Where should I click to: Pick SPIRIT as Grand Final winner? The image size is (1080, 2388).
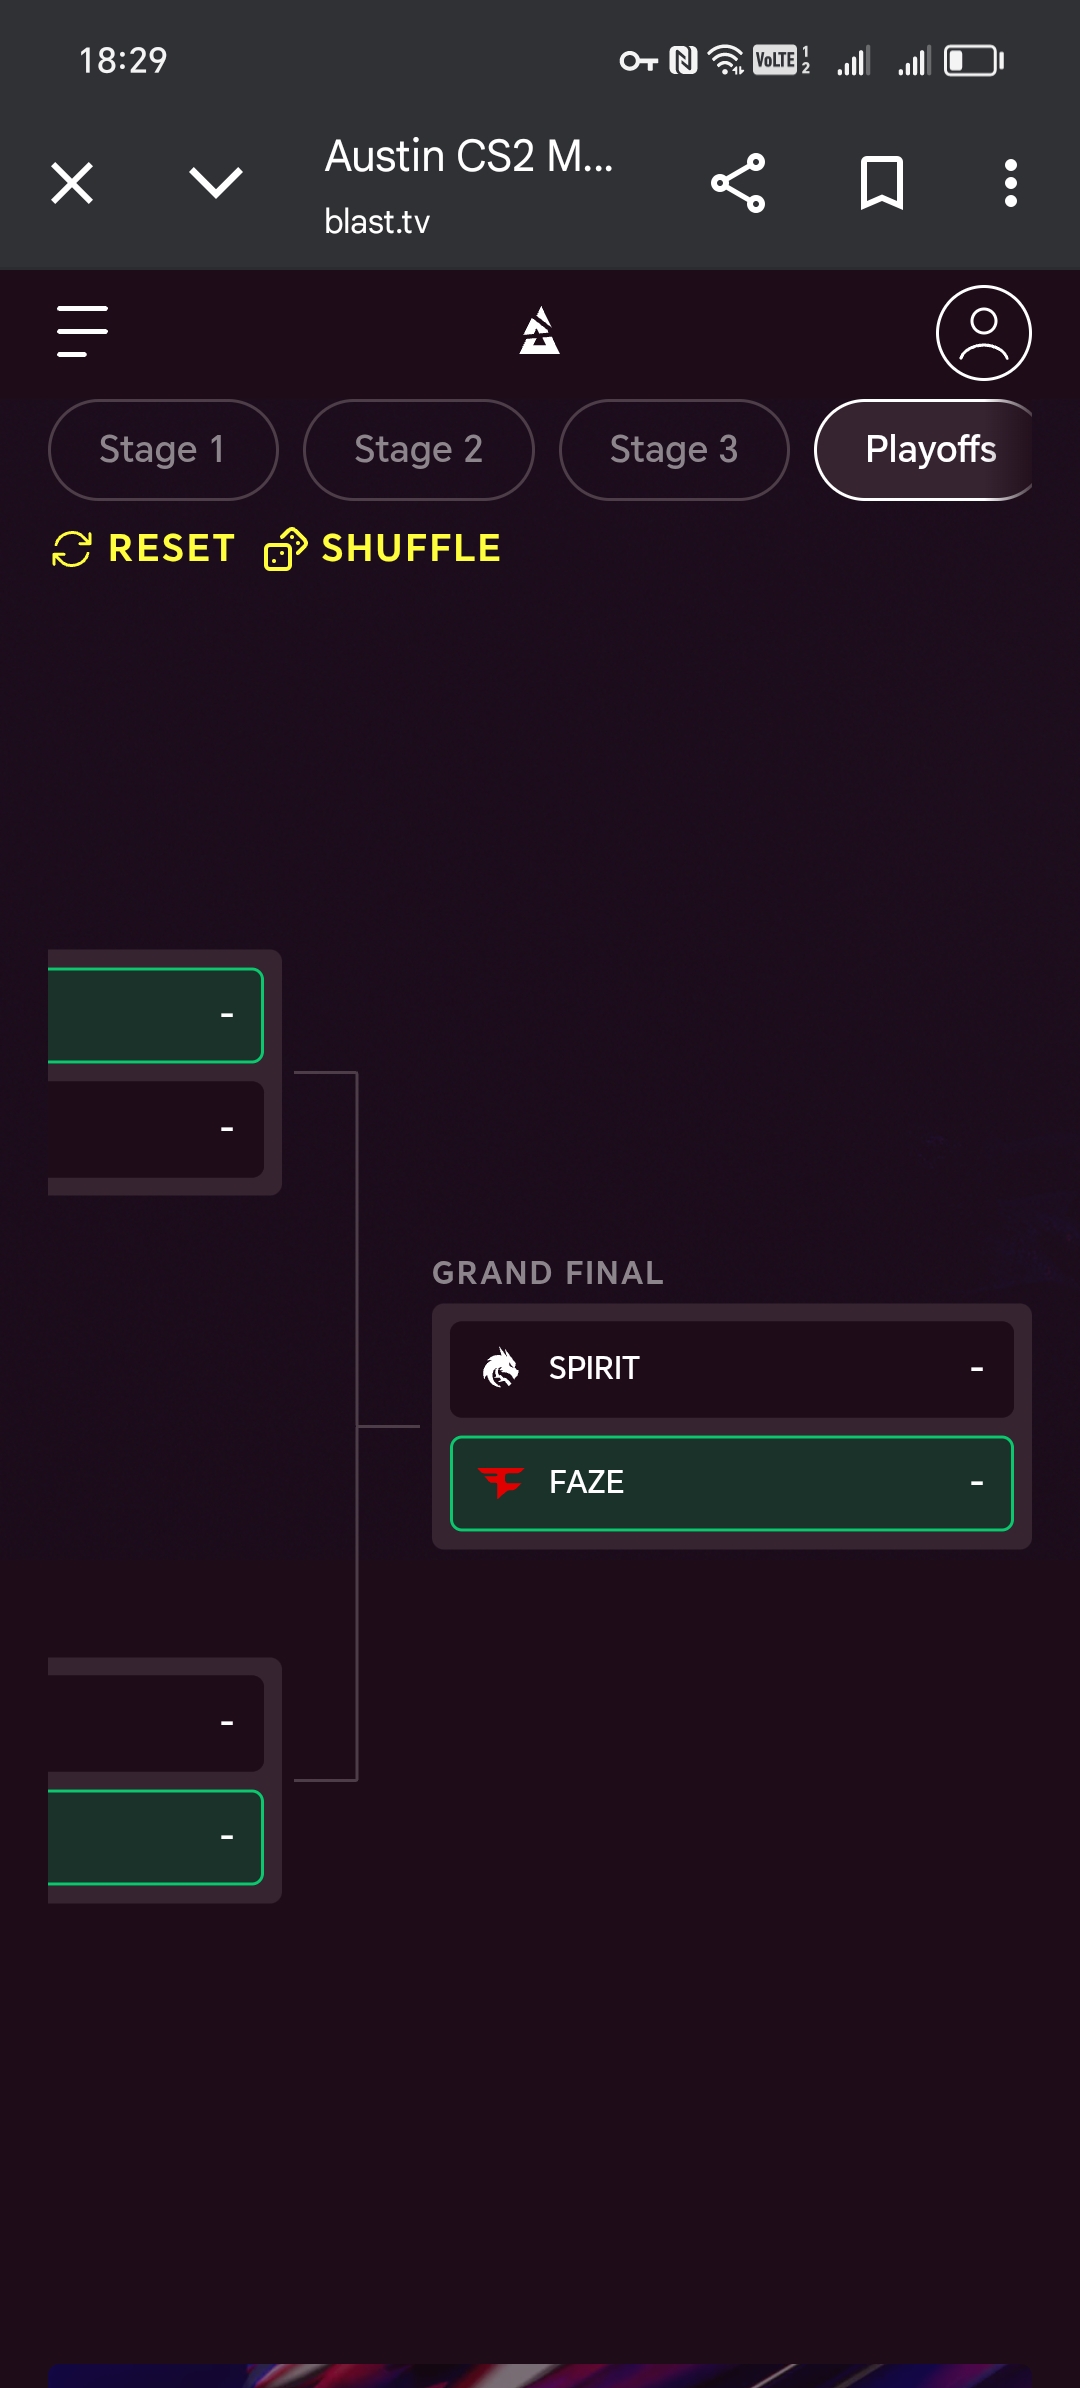pos(732,1369)
